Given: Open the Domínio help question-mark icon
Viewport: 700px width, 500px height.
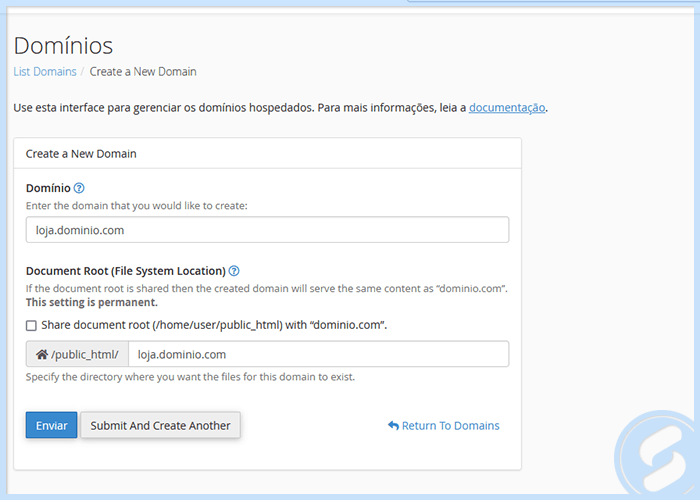Looking at the screenshot, I should click(x=79, y=188).
